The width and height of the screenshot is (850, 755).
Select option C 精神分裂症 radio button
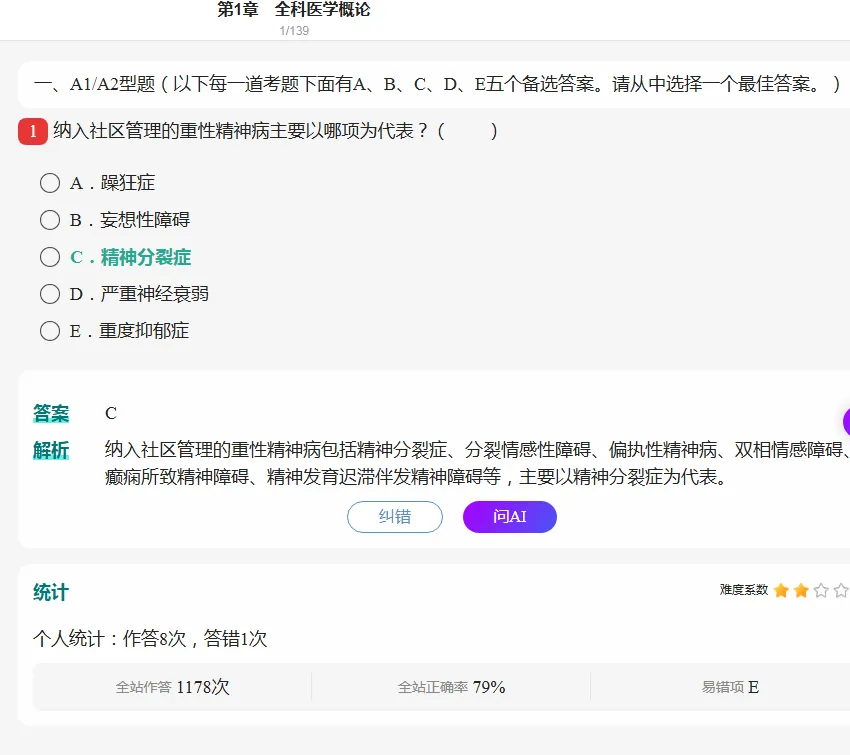click(x=50, y=257)
